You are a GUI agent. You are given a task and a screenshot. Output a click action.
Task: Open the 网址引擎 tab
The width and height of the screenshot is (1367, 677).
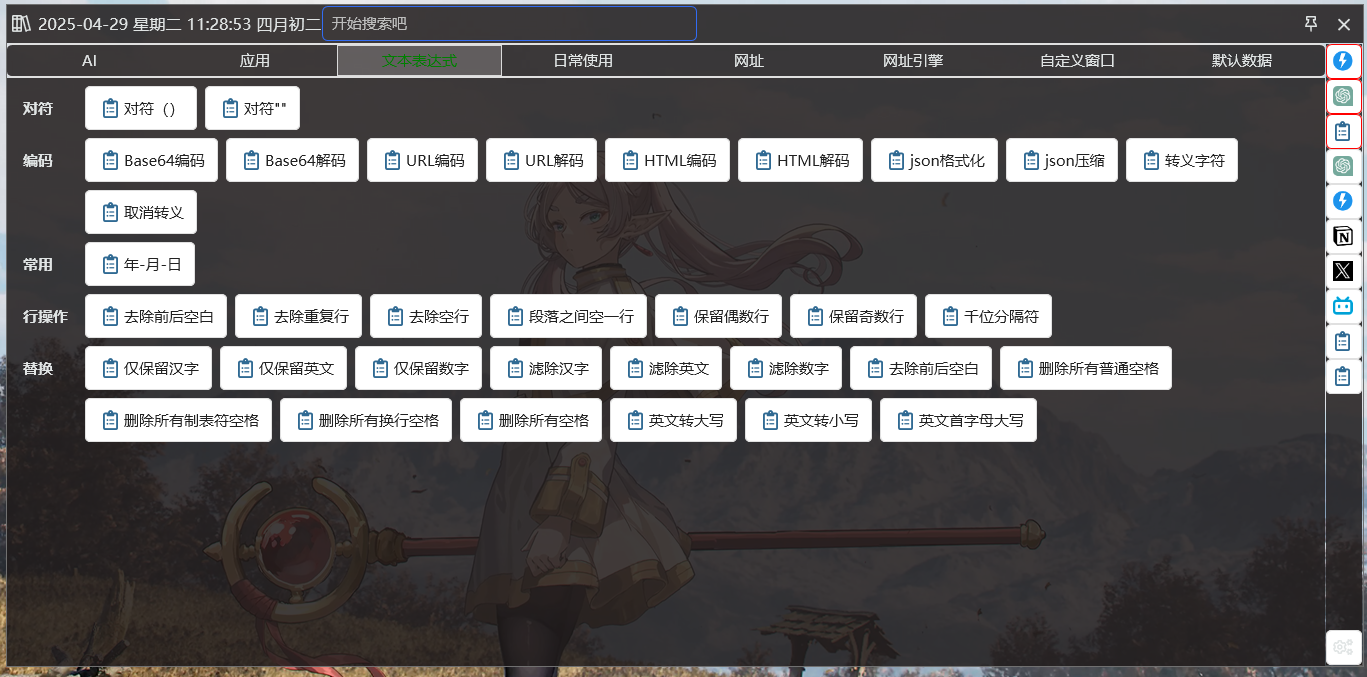point(913,60)
